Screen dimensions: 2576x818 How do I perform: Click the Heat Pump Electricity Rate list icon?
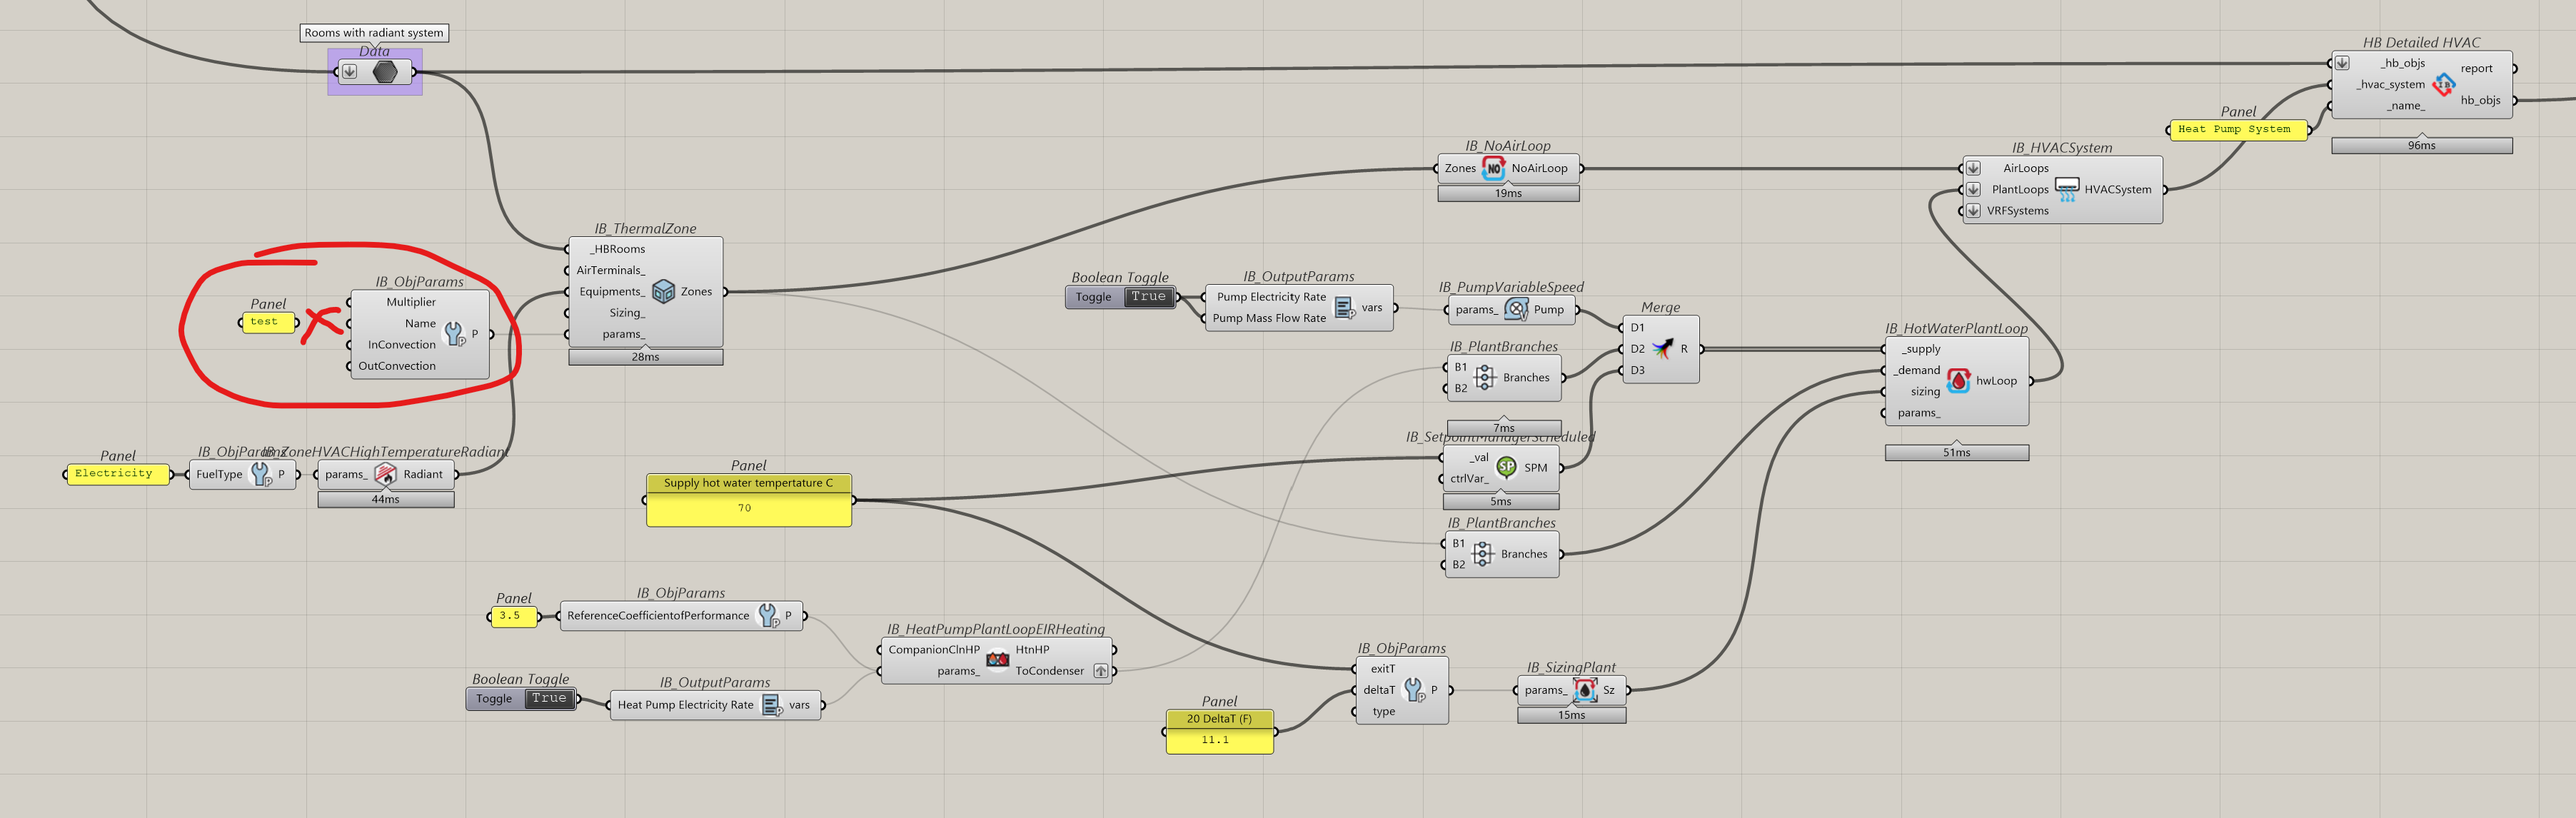[772, 705]
